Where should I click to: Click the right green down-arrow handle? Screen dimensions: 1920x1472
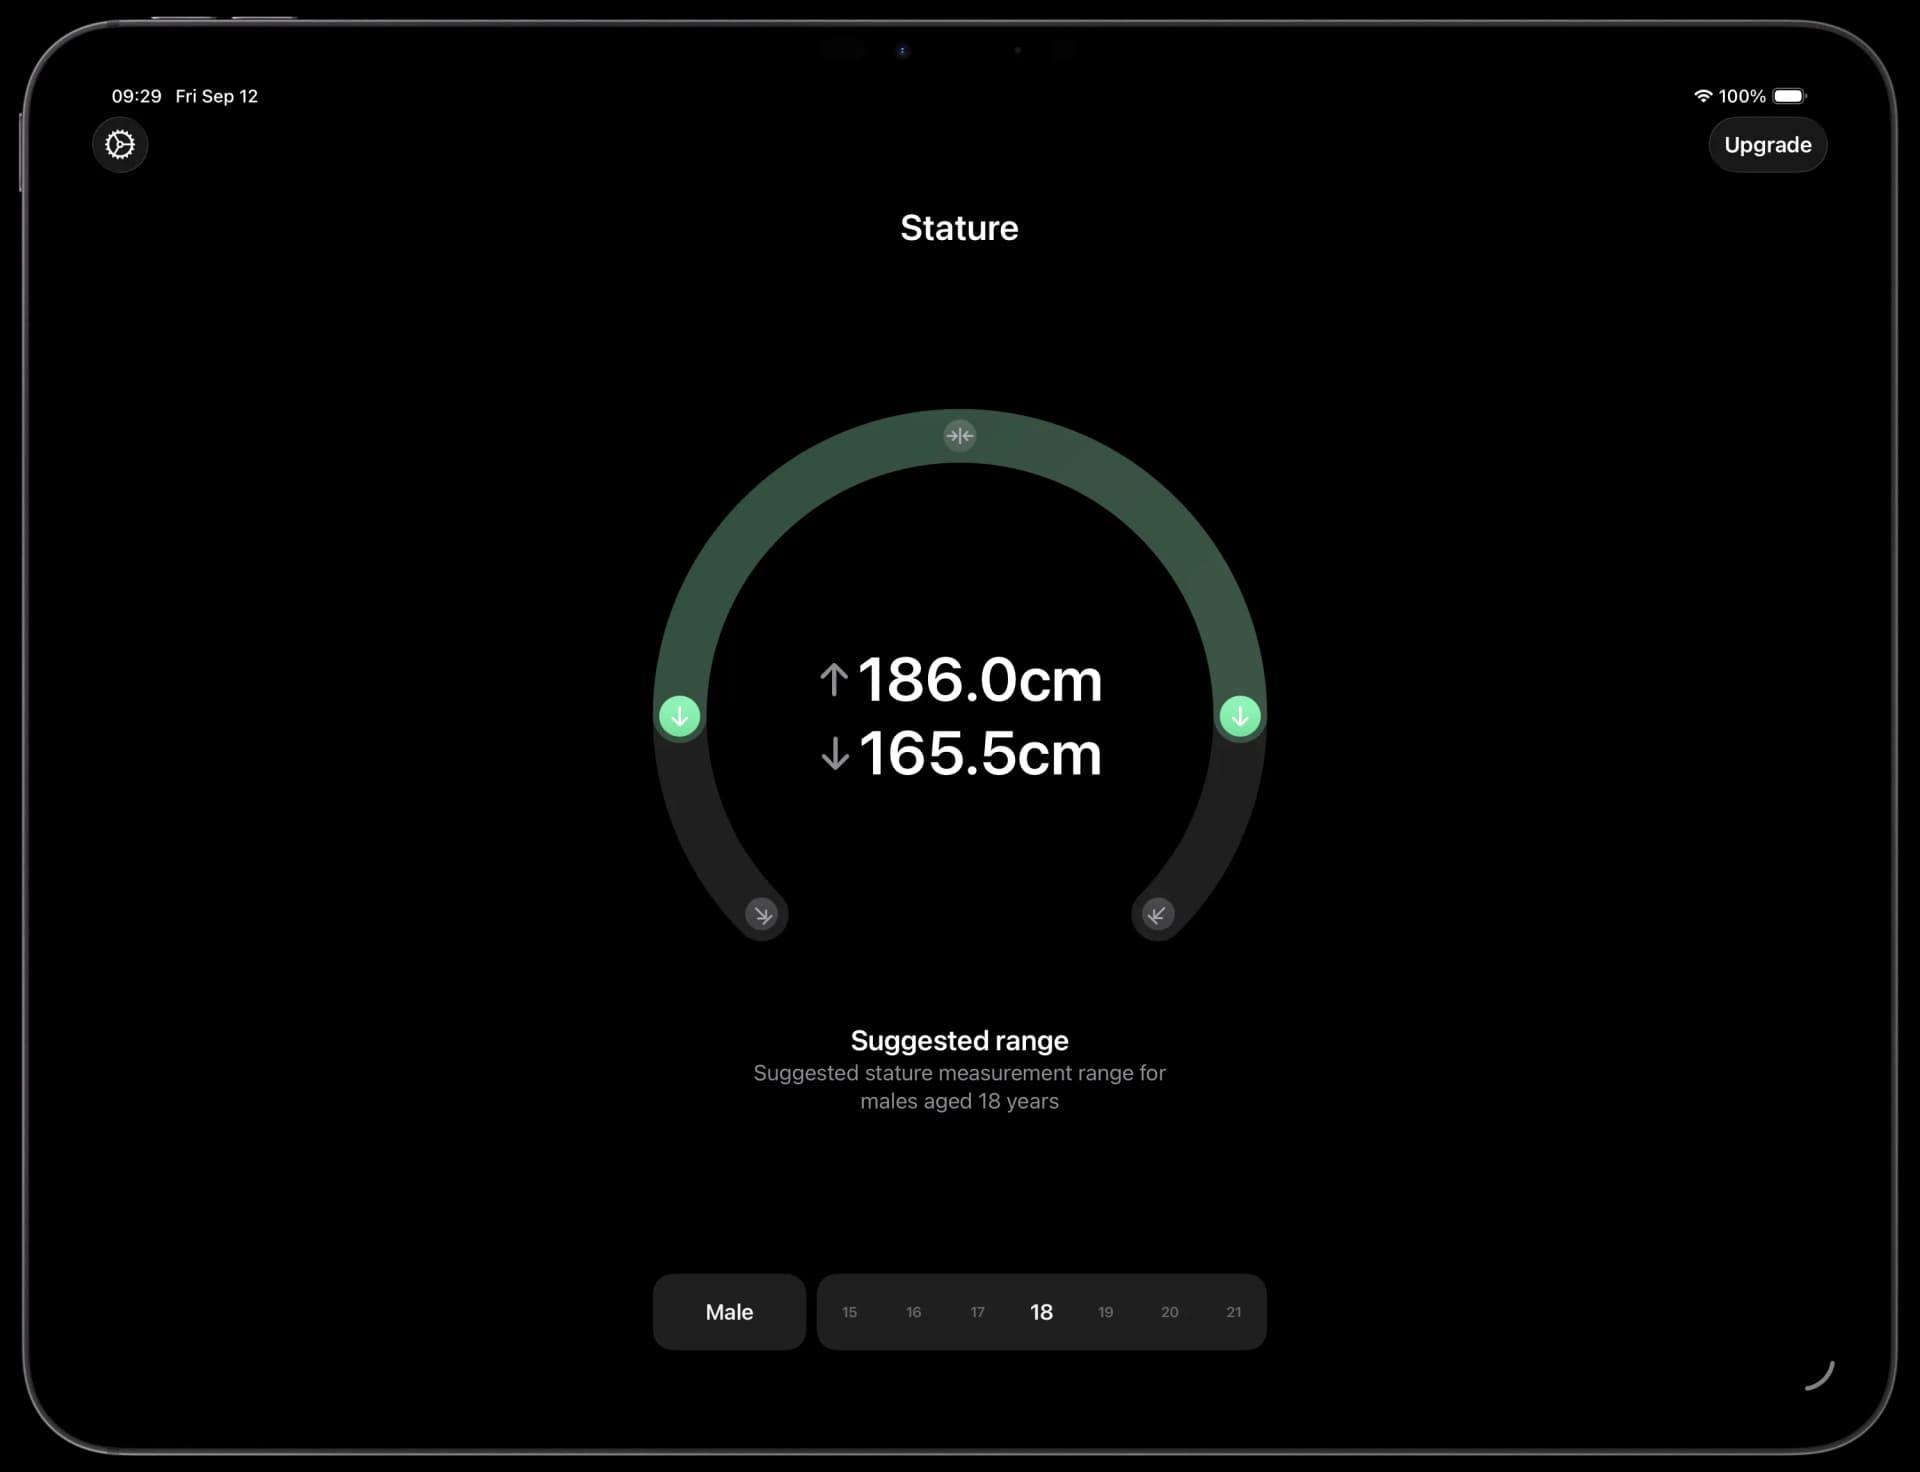point(1240,716)
